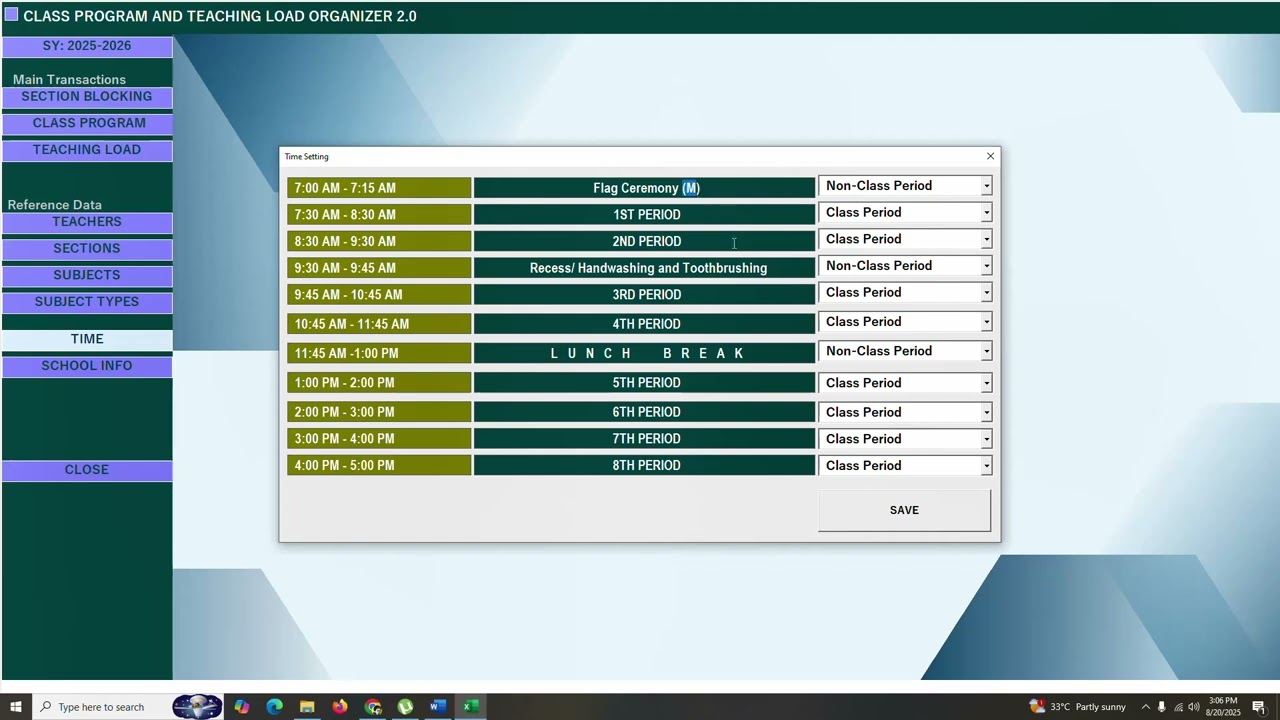Edit the 3RD PERIOD name field
The width and height of the screenshot is (1280, 720).
pyautogui.click(x=644, y=294)
